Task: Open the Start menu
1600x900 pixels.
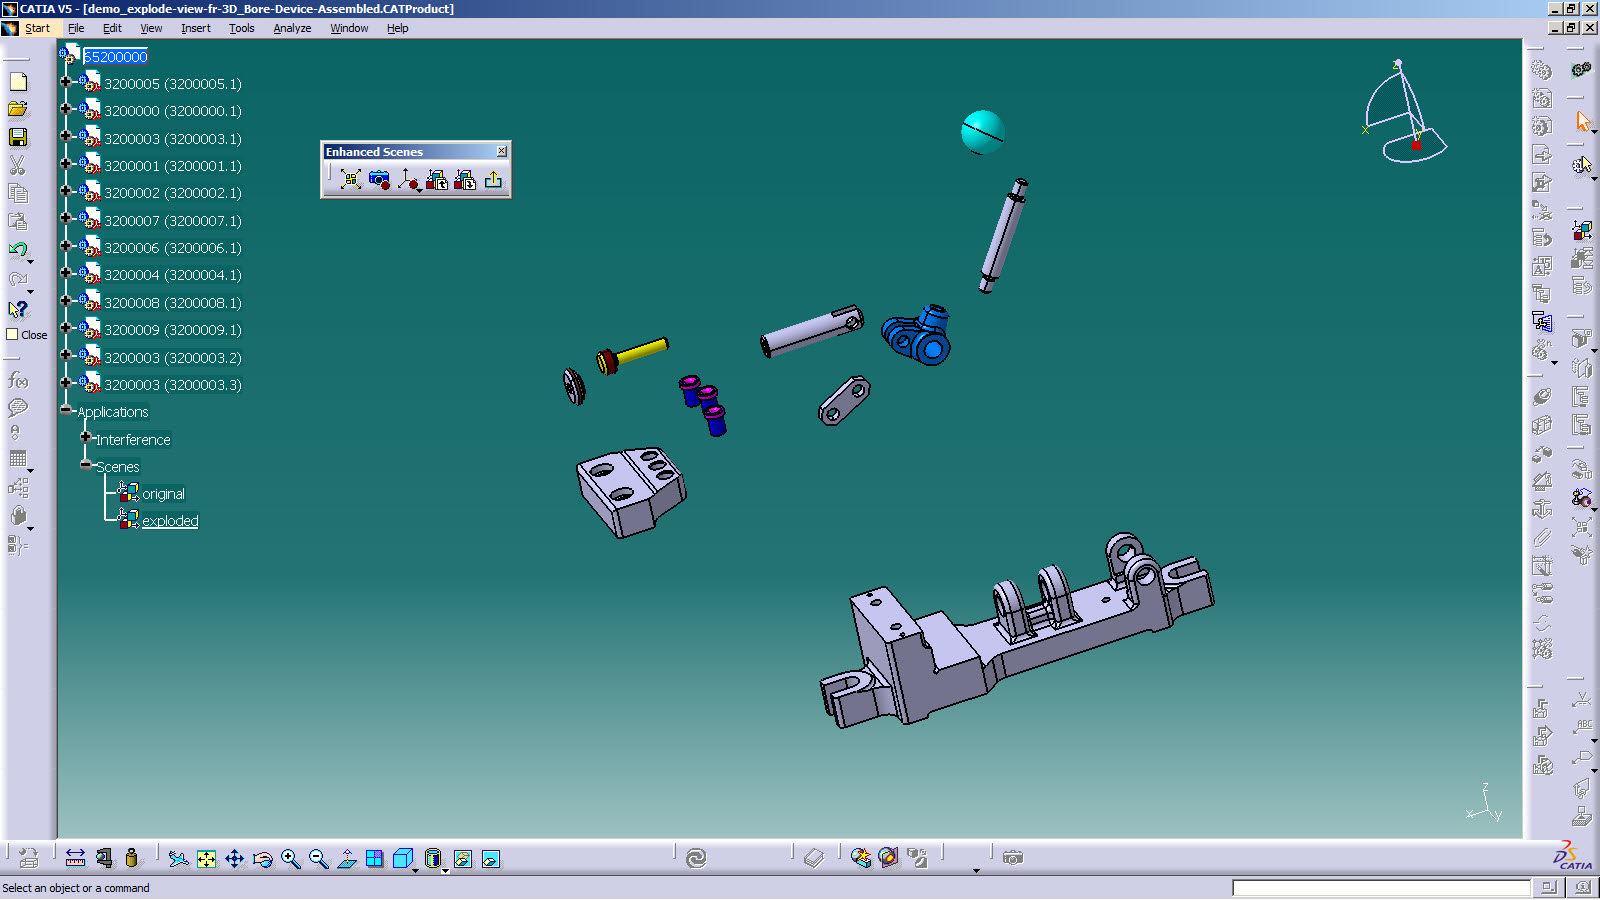Action: [x=37, y=28]
